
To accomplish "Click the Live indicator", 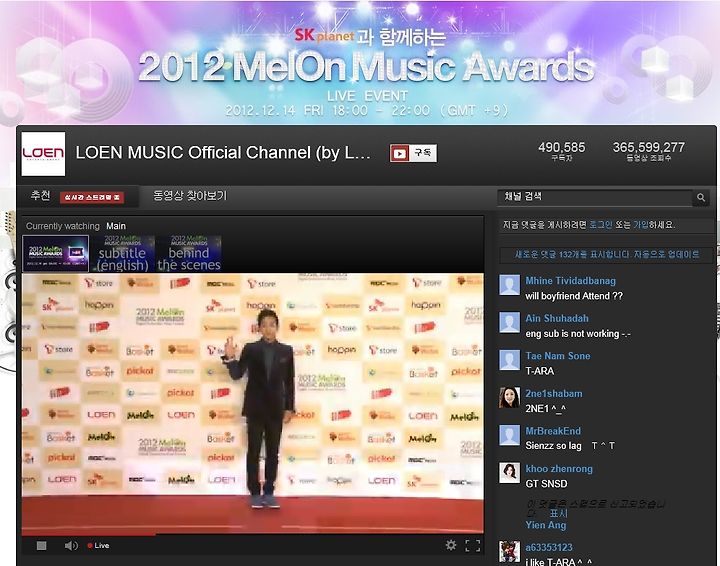I will 98,545.
